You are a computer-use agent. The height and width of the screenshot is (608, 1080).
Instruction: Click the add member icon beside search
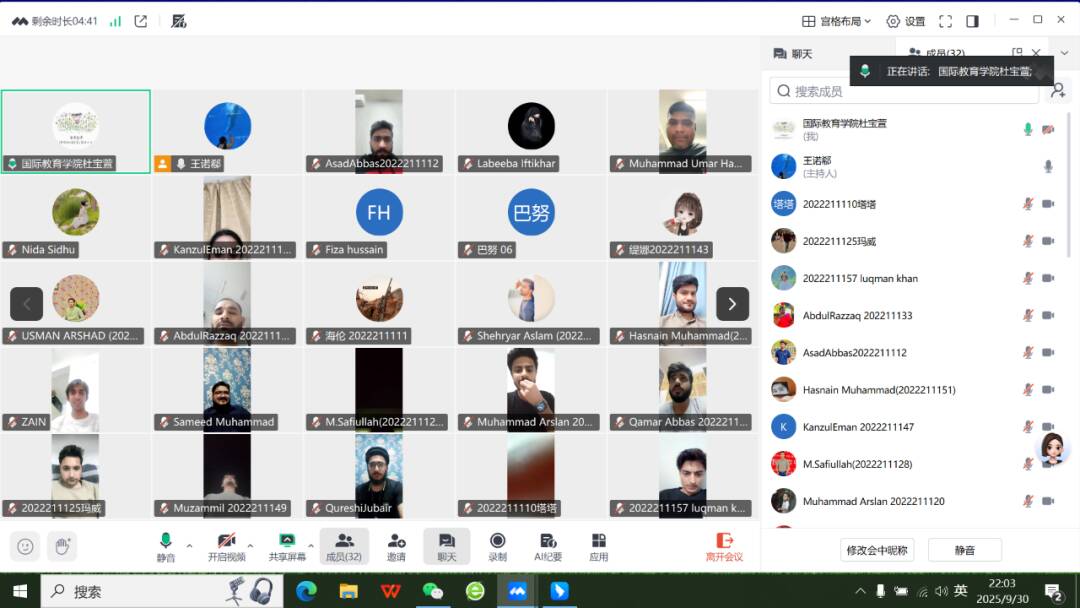(1057, 91)
